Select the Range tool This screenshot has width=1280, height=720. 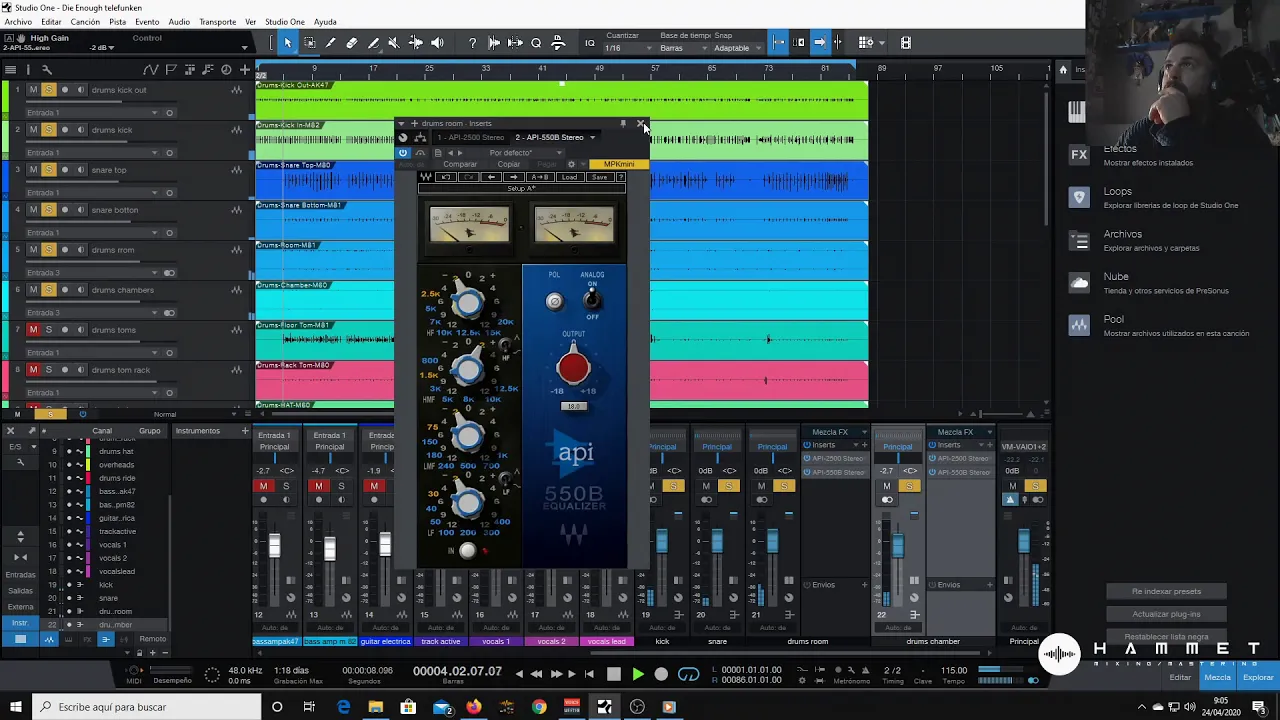(x=310, y=43)
